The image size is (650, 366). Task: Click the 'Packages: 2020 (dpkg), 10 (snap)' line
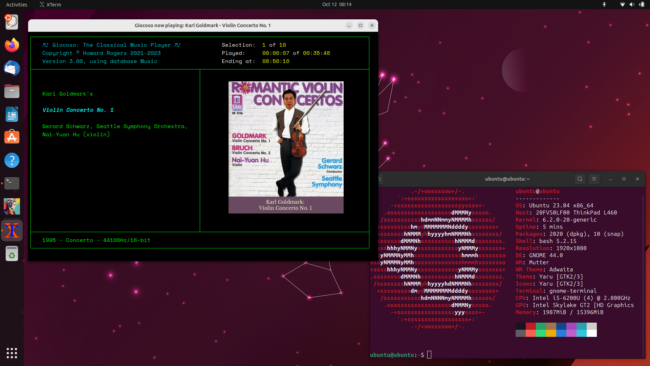(x=570, y=234)
